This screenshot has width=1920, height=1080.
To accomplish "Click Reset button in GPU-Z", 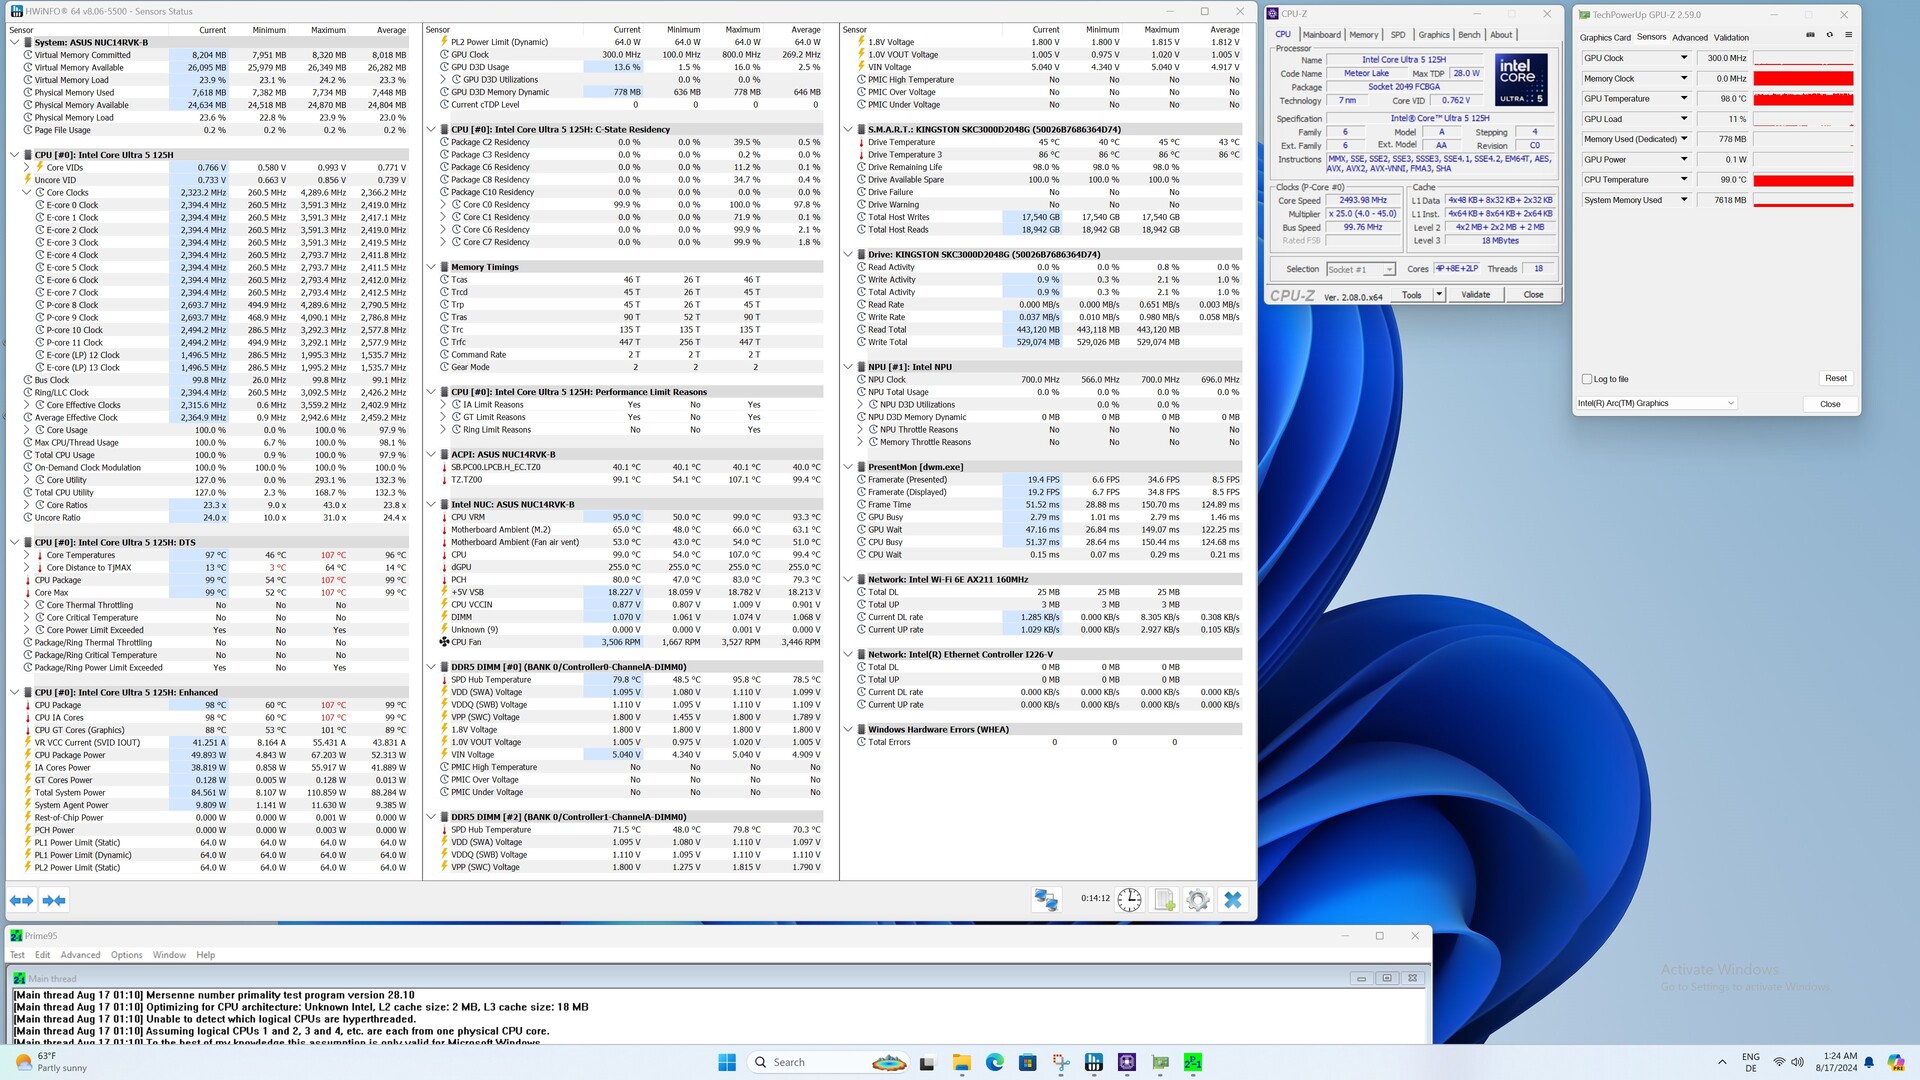I will (x=1835, y=378).
